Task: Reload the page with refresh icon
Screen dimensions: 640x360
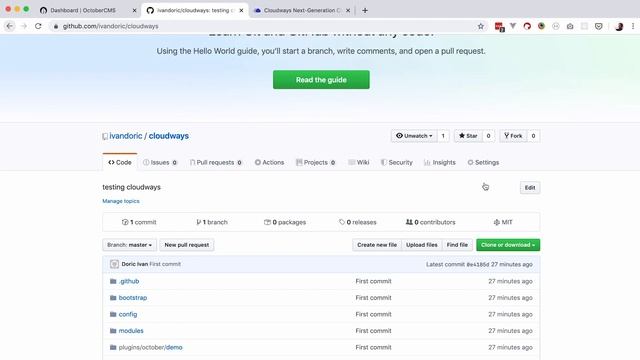Action: click(x=38, y=26)
